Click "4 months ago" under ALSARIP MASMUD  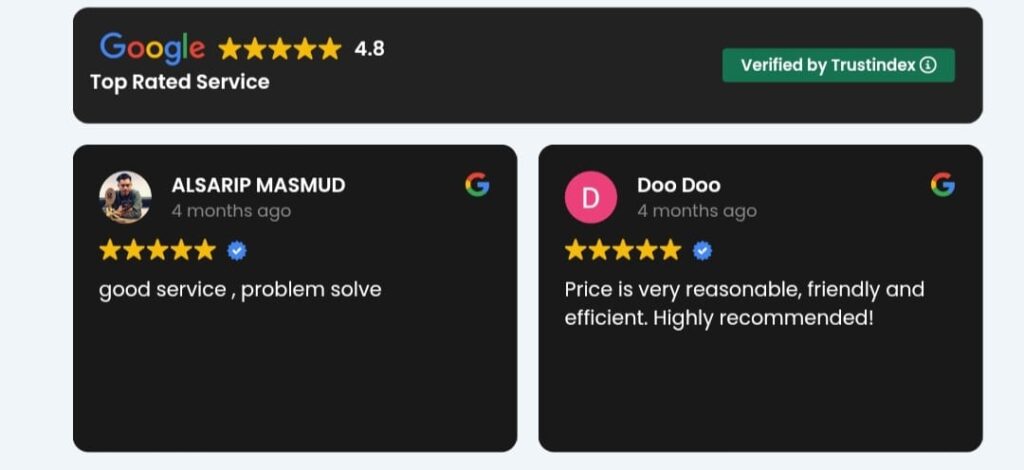pos(231,211)
